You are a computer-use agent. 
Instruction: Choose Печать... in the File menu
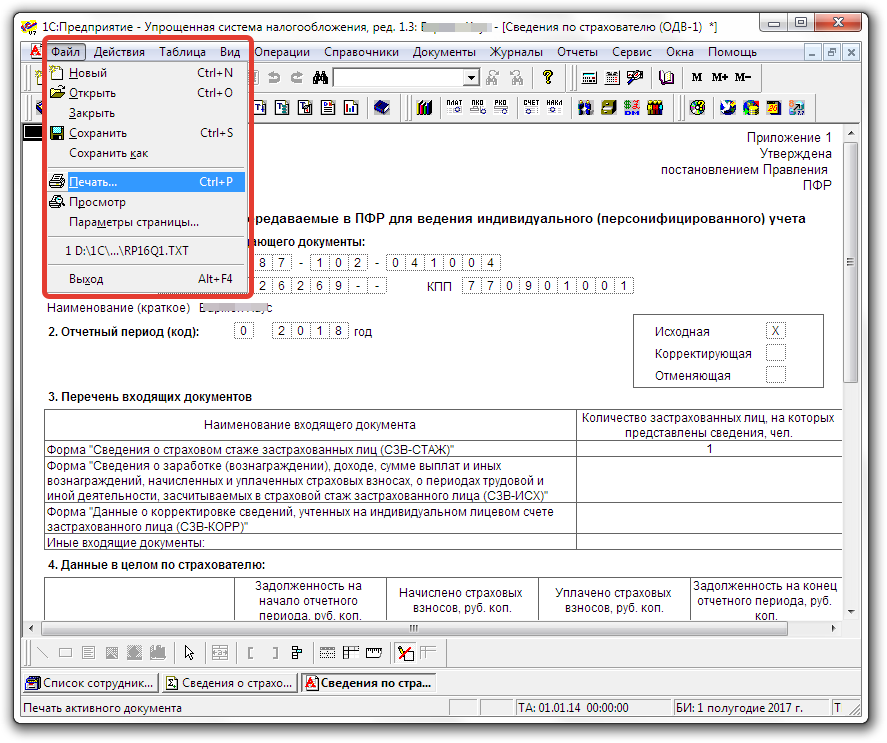tap(147, 182)
